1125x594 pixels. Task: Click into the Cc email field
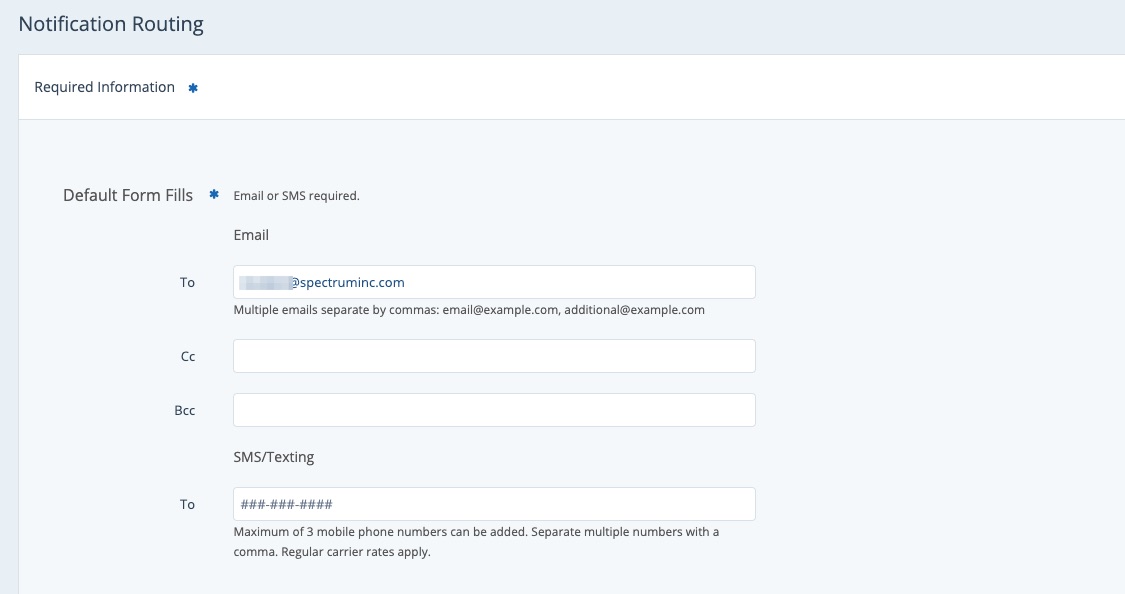point(494,356)
